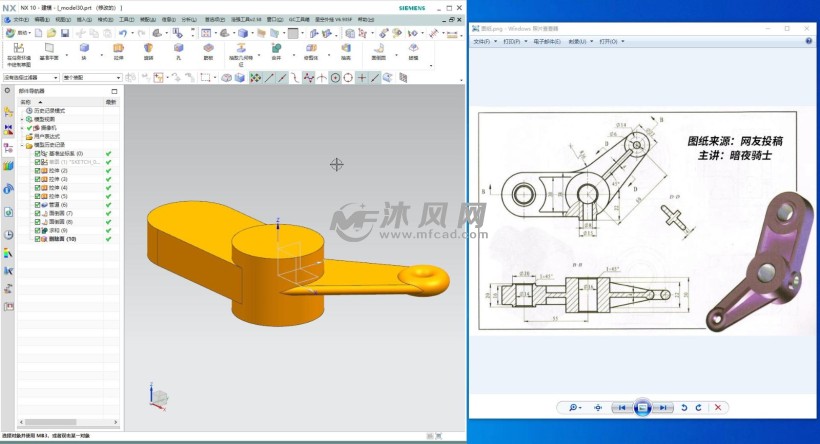Go to next image in Photo Viewer
820x444 pixels.
click(x=662, y=407)
